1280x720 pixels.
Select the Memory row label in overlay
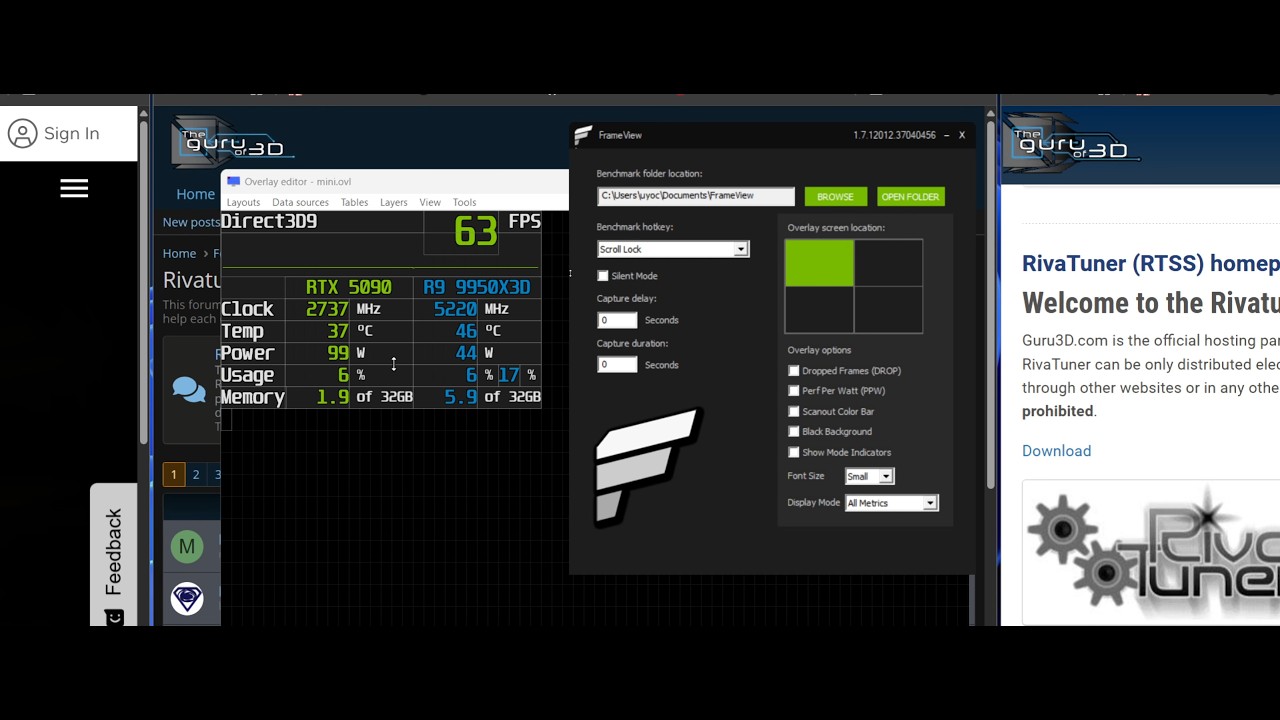click(253, 397)
